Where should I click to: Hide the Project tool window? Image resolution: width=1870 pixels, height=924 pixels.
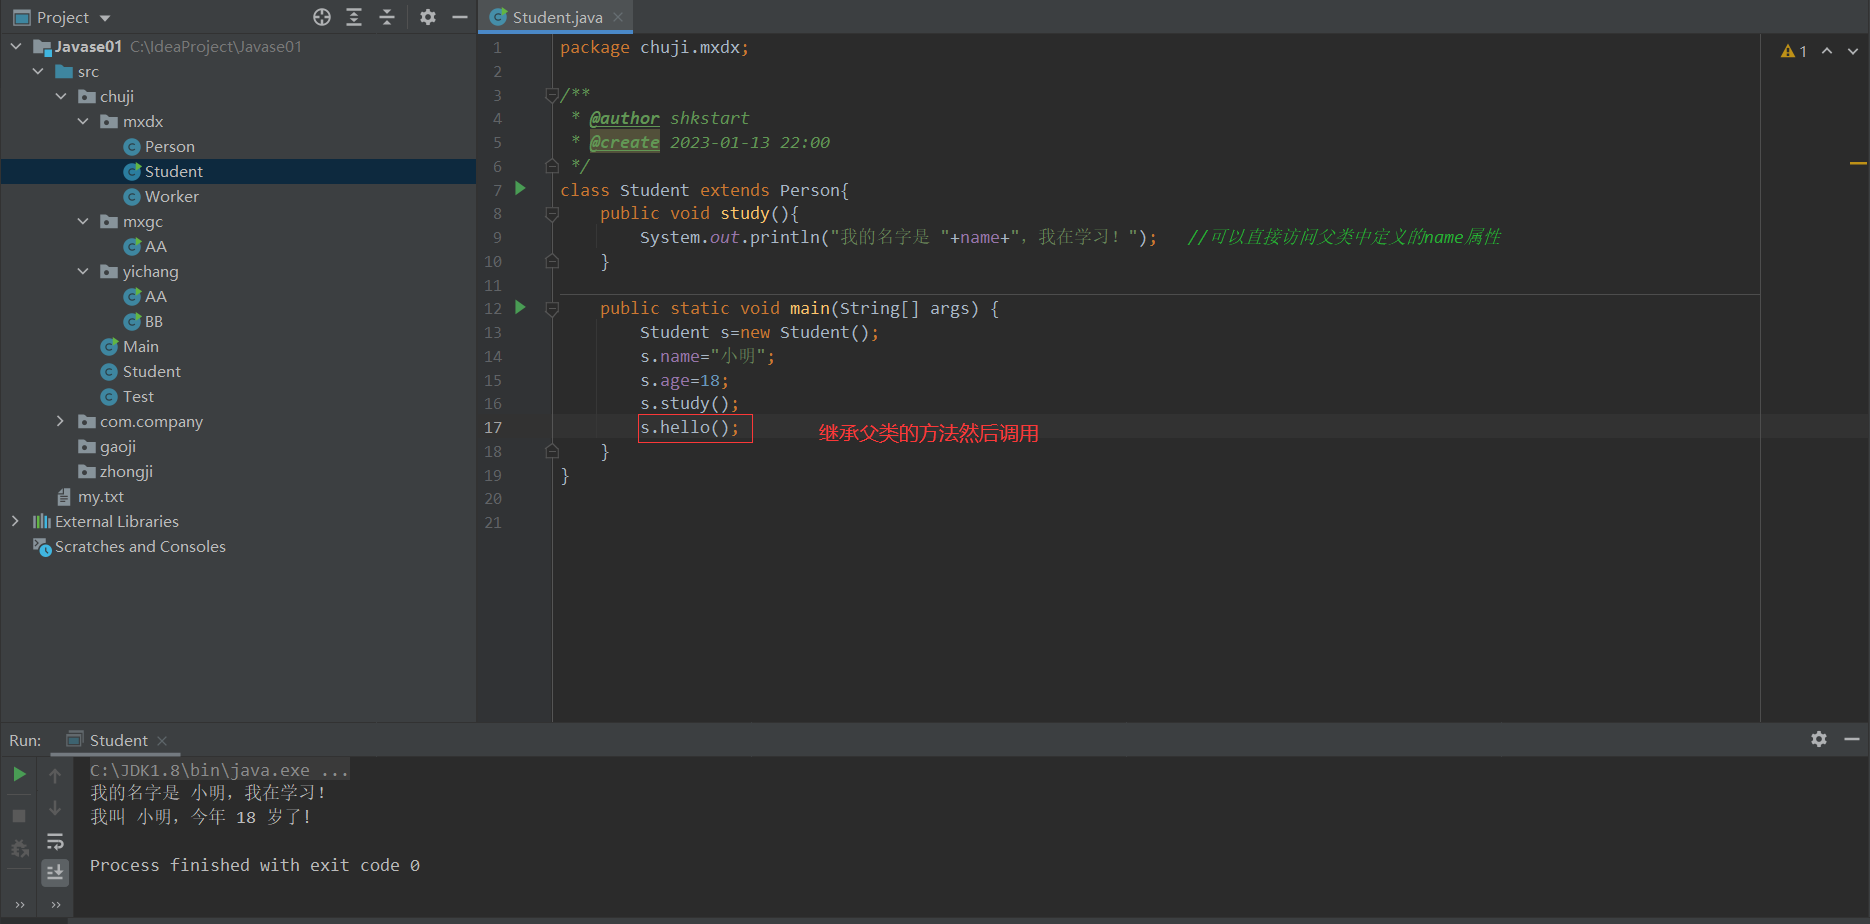coord(460,17)
